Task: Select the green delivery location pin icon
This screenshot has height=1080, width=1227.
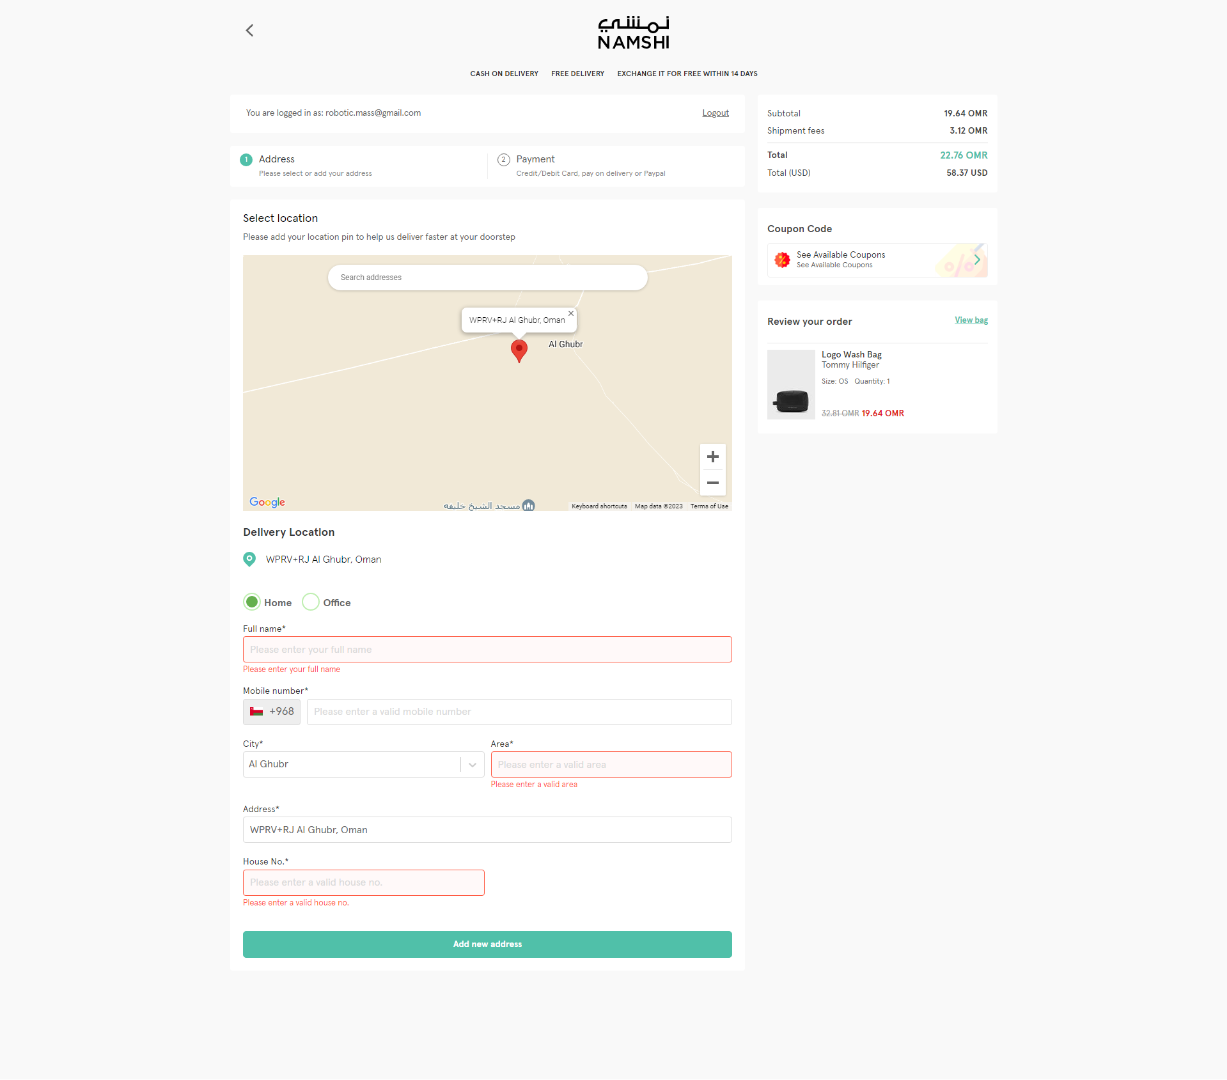Action: click(x=250, y=559)
